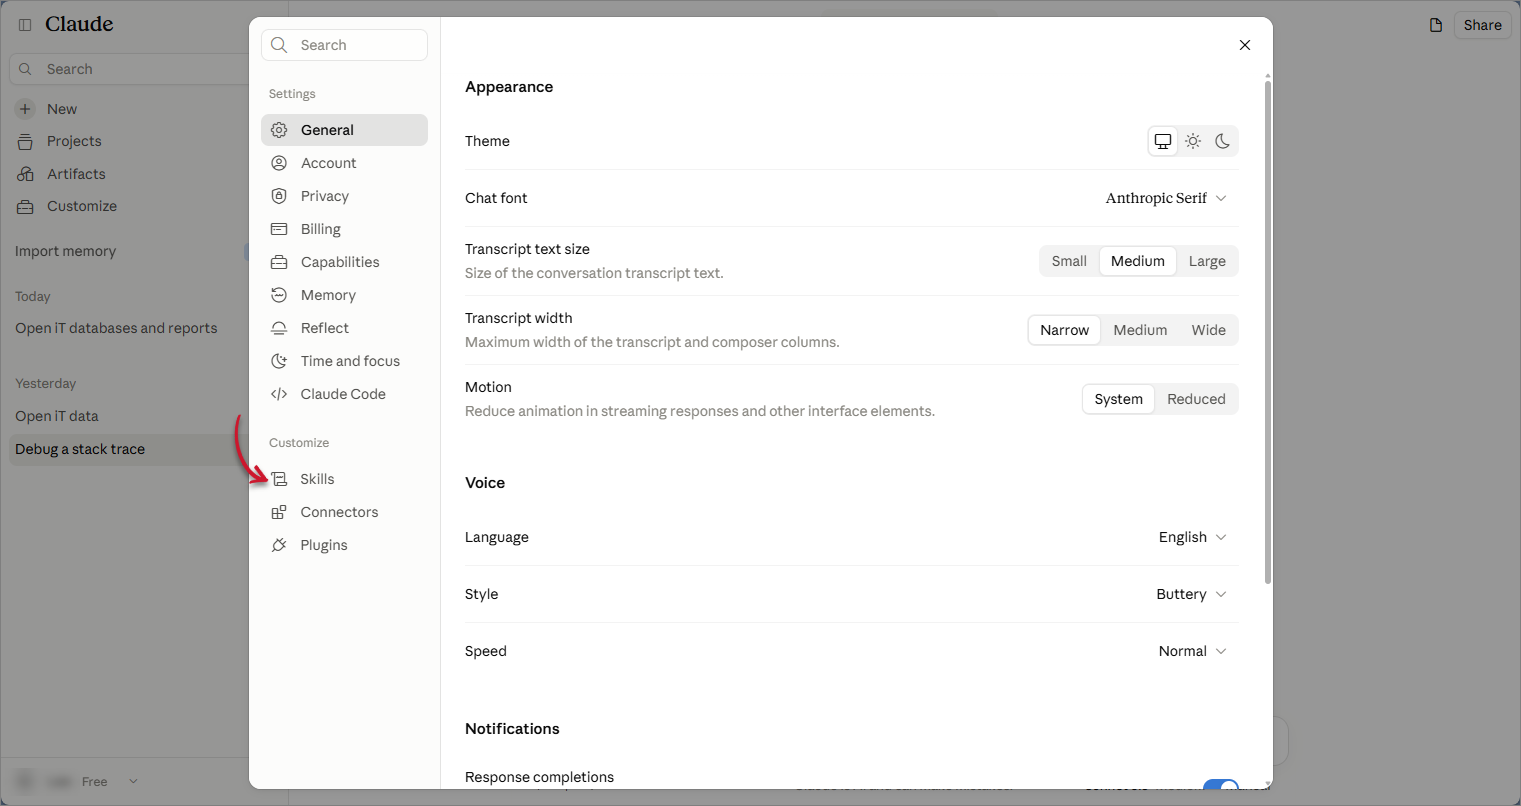Open Projects in the main sidebar
The image size is (1521, 806).
(x=74, y=141)
